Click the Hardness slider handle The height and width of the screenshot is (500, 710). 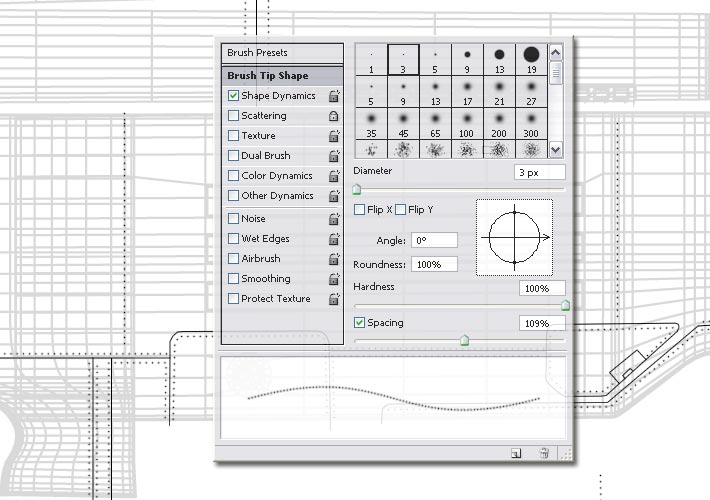[x=565, y=305]
